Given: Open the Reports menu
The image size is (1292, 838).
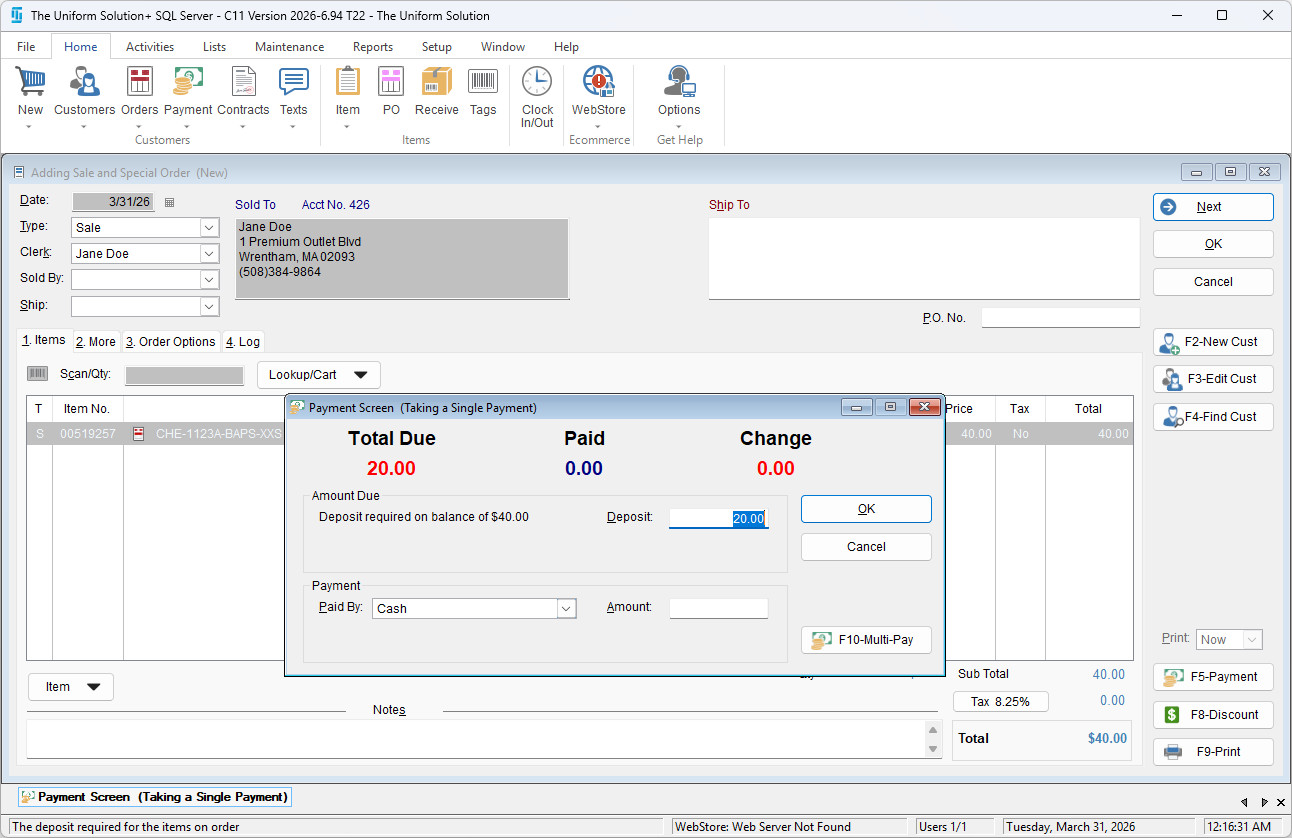Looking at the screenshot, I should tap(372, 47).
